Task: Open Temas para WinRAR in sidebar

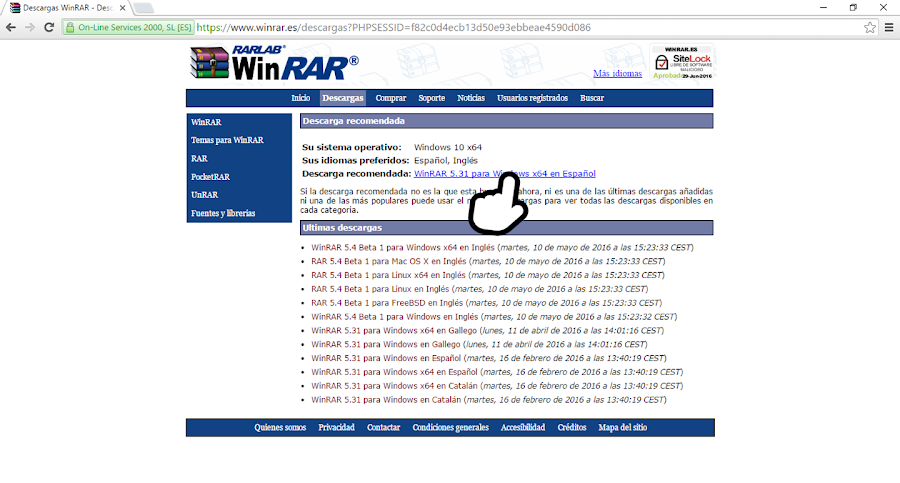Action: click(x=227, y=140)
